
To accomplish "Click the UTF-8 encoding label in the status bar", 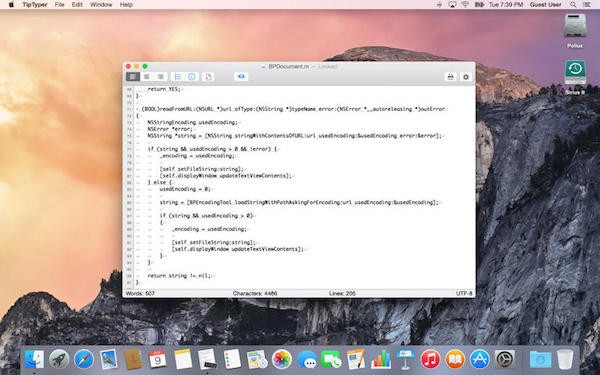I will 464,293.
